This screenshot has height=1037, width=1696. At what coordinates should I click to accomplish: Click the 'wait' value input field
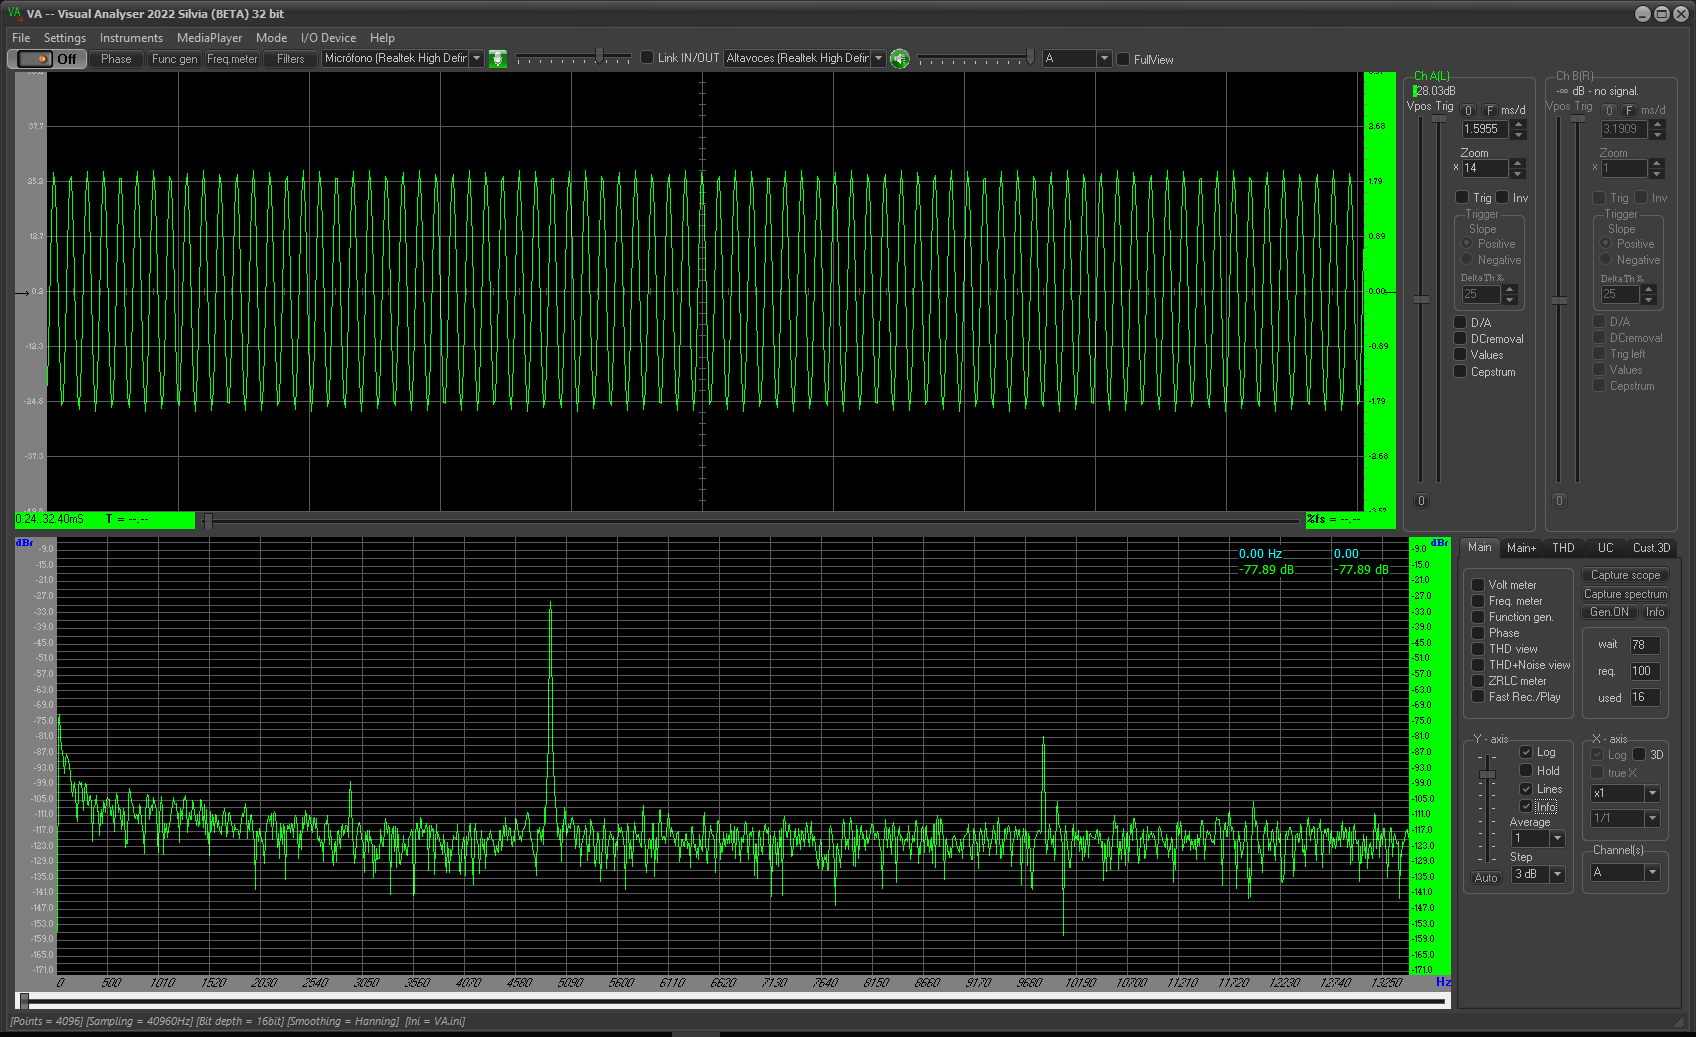(x=1644, y=645)
